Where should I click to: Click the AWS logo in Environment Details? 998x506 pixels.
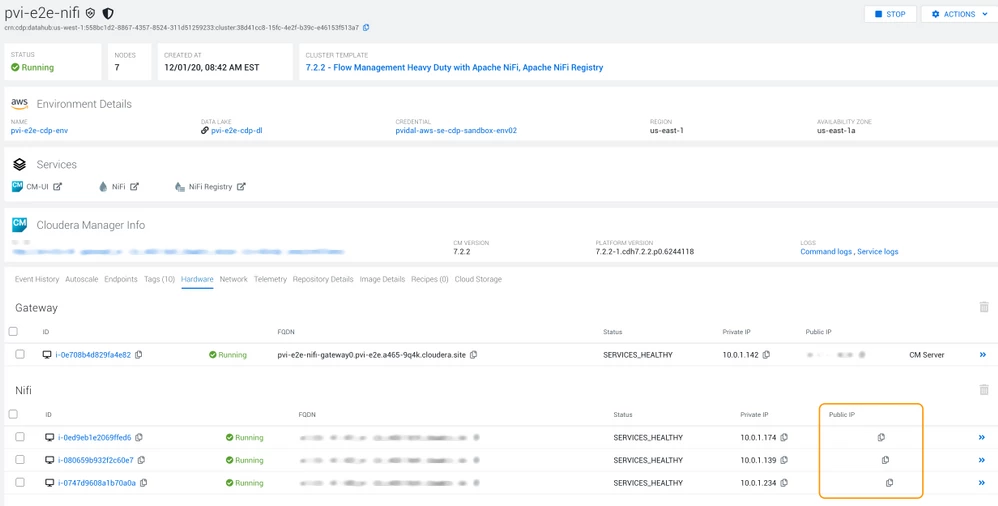[20, 104]
